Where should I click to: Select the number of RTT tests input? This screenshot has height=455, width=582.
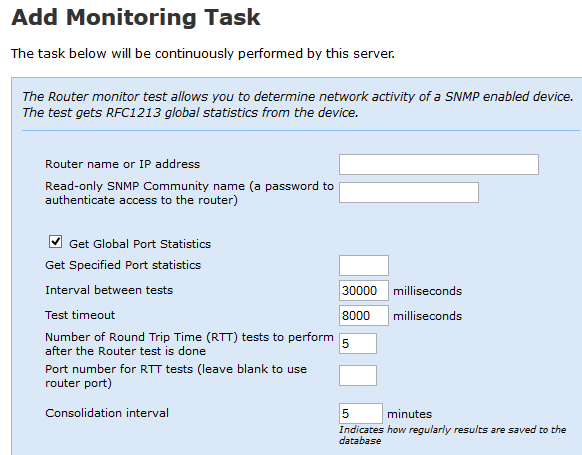pyautogui.click(x=358, y=343)
